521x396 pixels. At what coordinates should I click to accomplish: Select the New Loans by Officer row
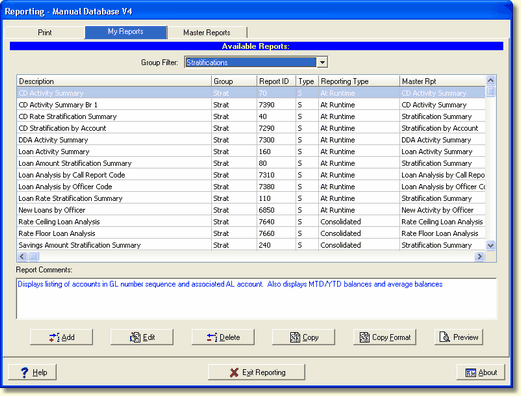point(251,210)
